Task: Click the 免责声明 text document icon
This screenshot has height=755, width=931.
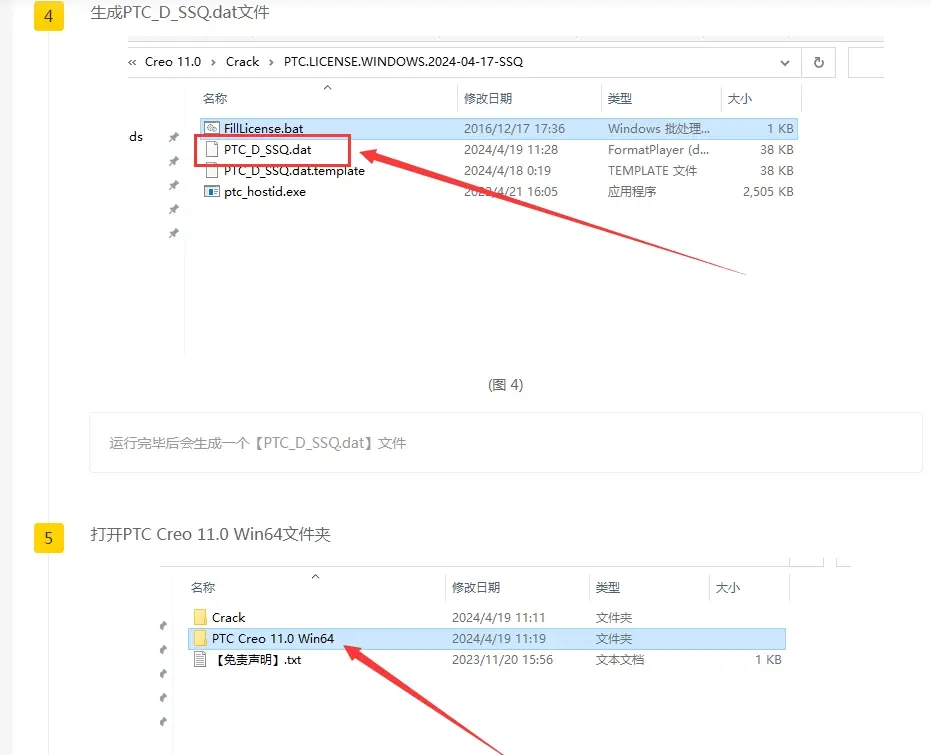Action: [200, 659]
